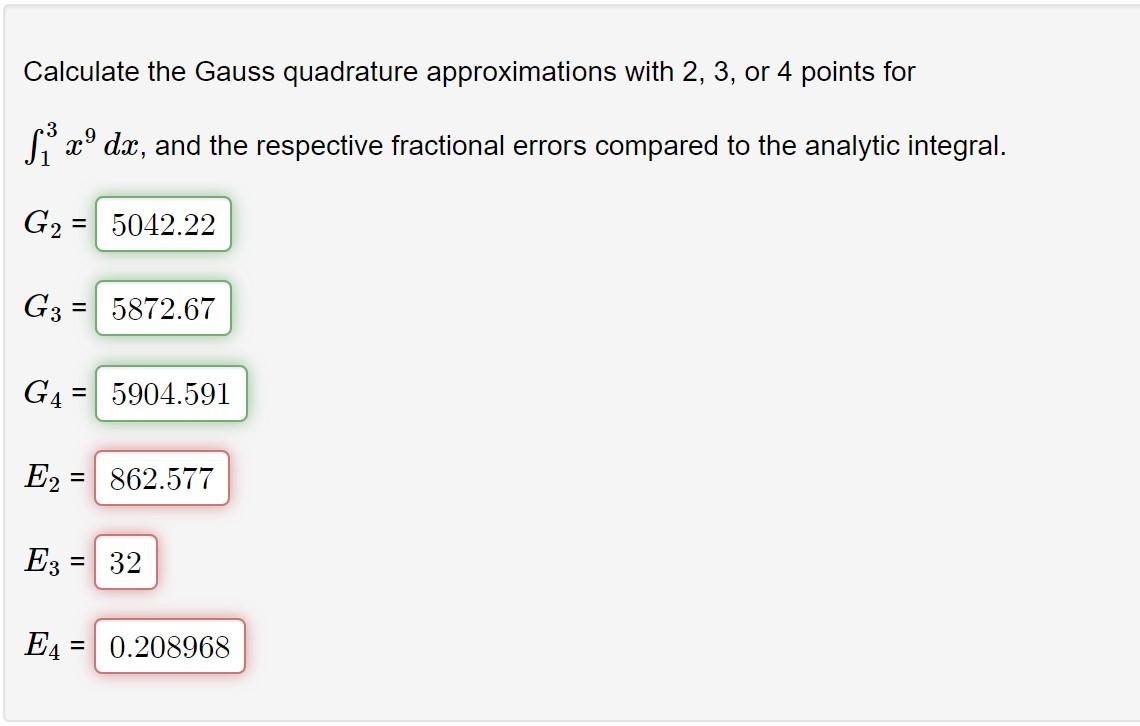The height and width of the screenshot is (726, 1140).
Task: Select the G3 input showing 5872.67
Action: (x=163, y=308)
